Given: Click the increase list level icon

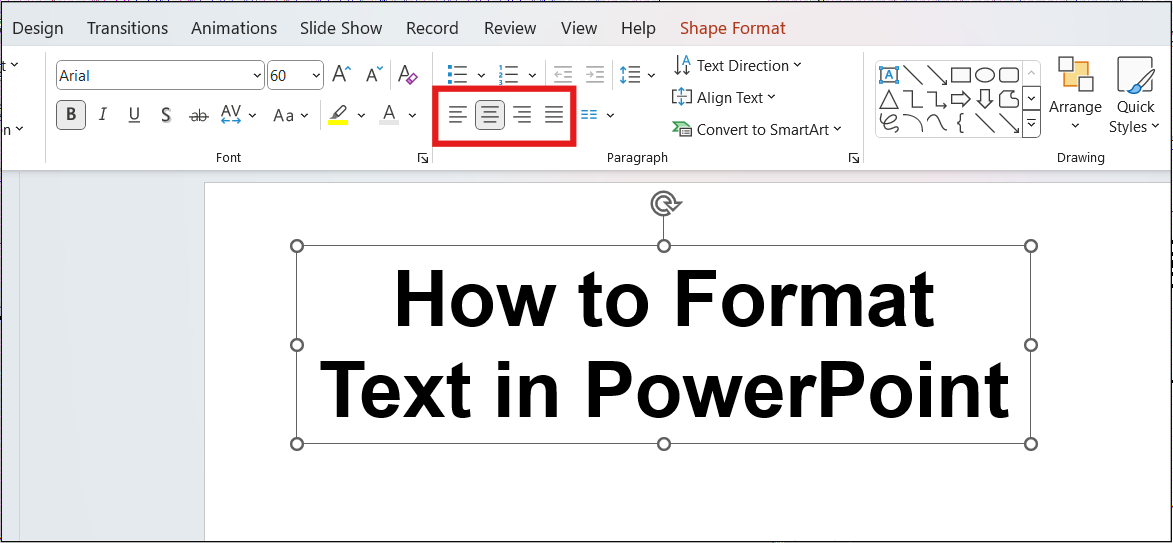Looking at the screenshot, I should [x=595, y=74].
